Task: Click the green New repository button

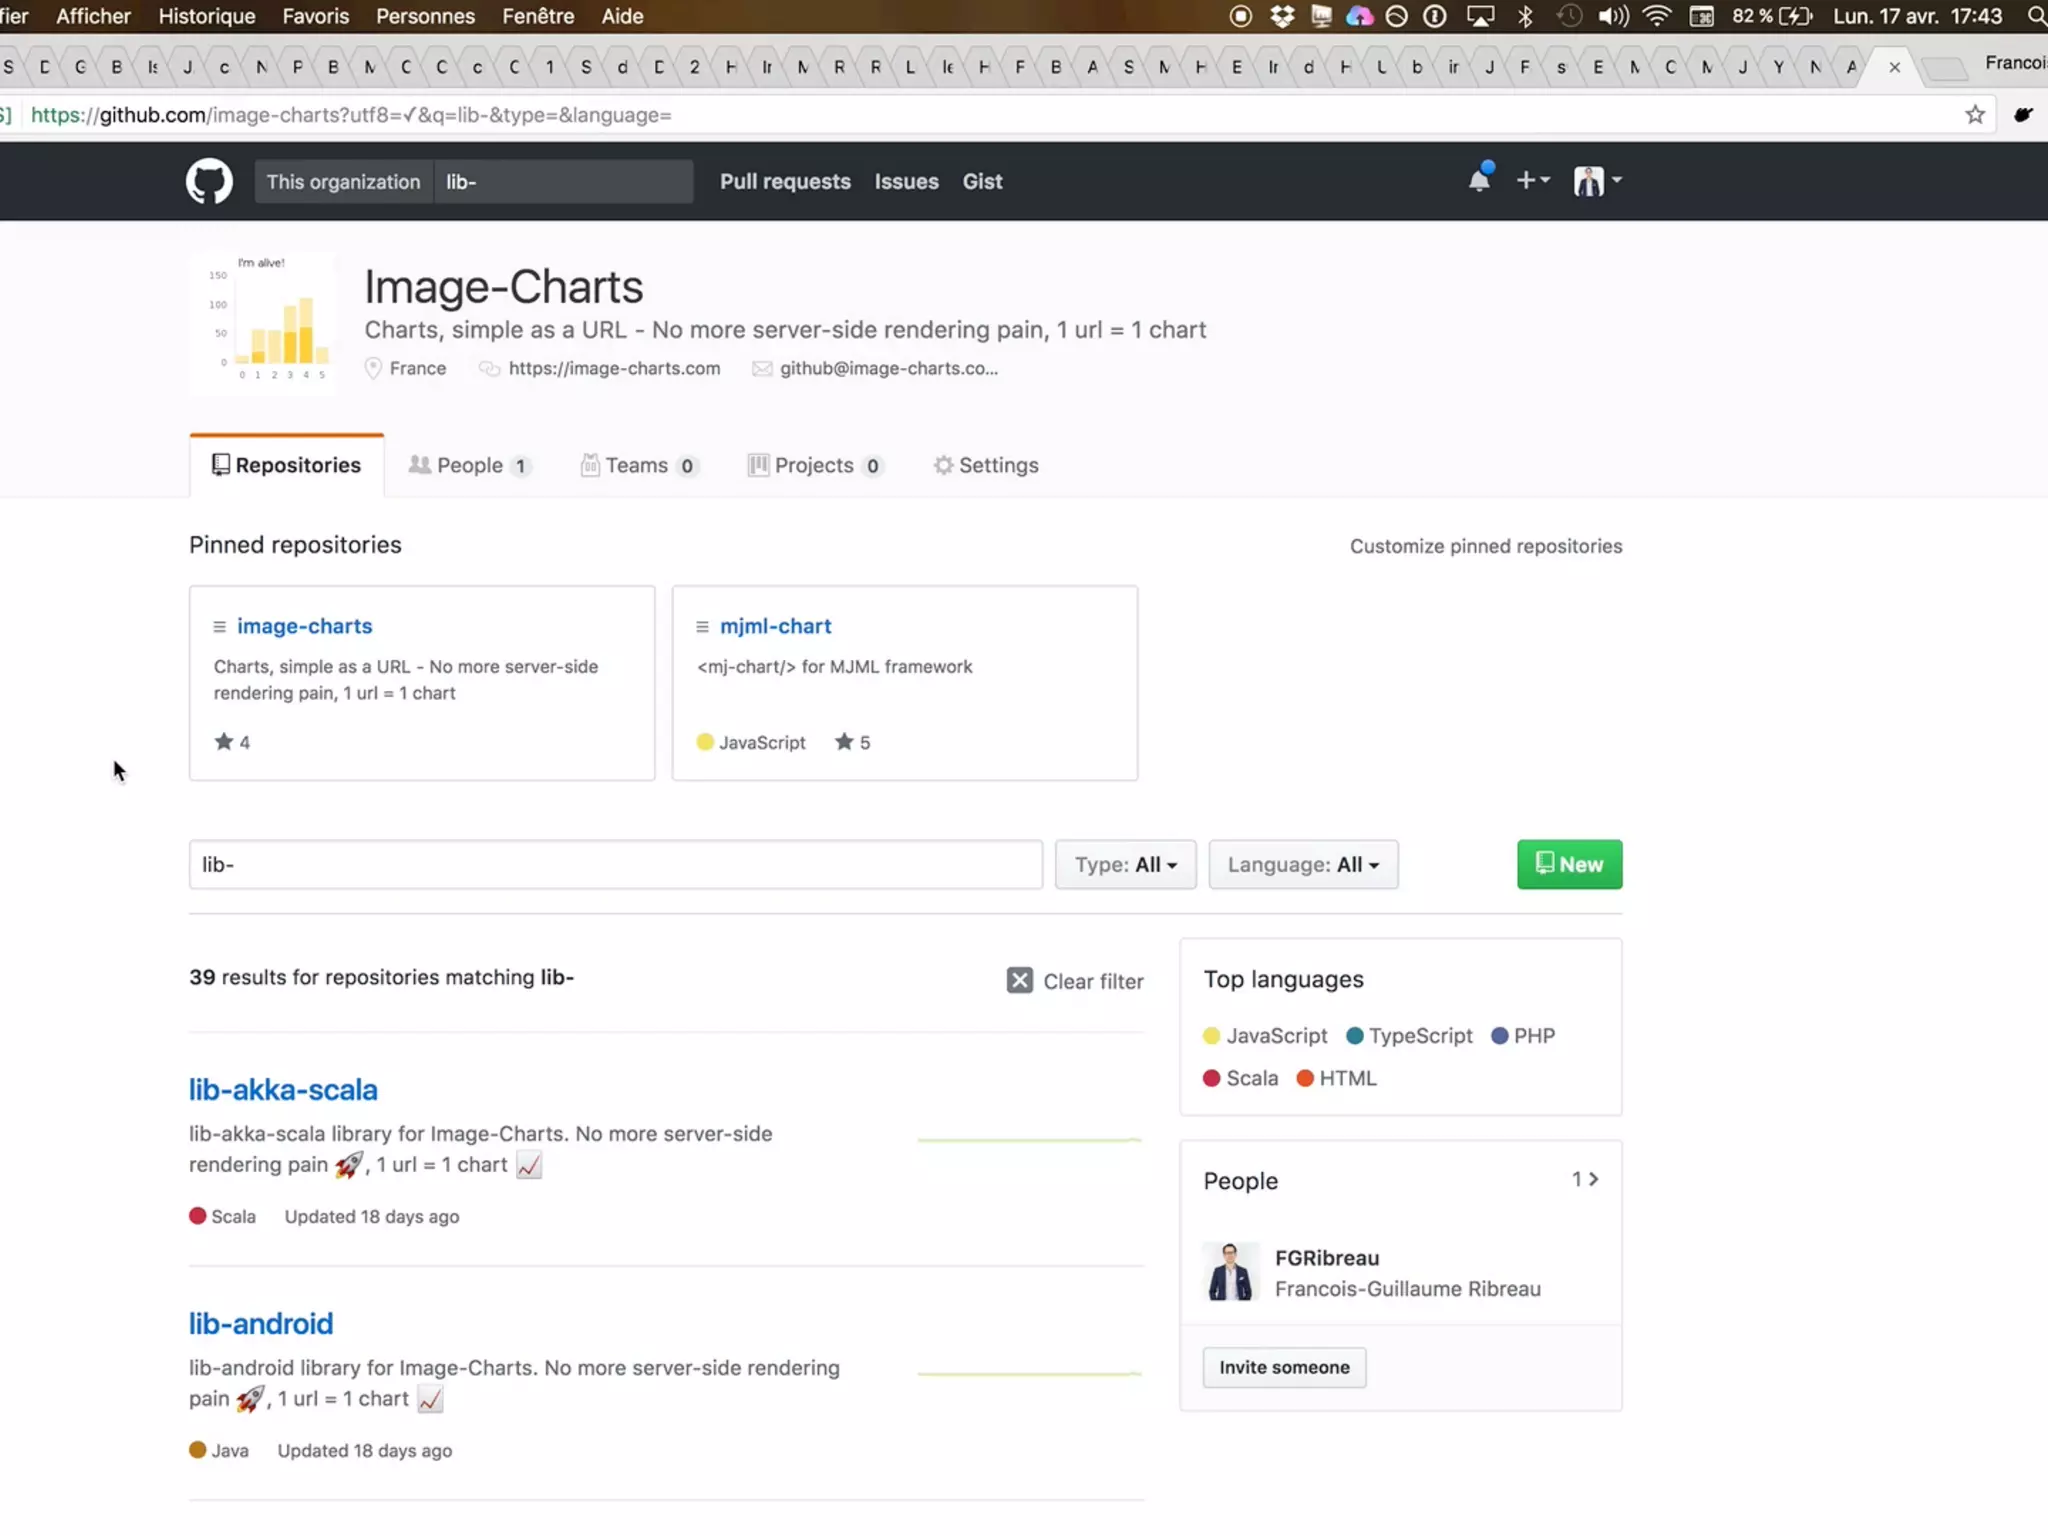Action: click(1569, 865)
